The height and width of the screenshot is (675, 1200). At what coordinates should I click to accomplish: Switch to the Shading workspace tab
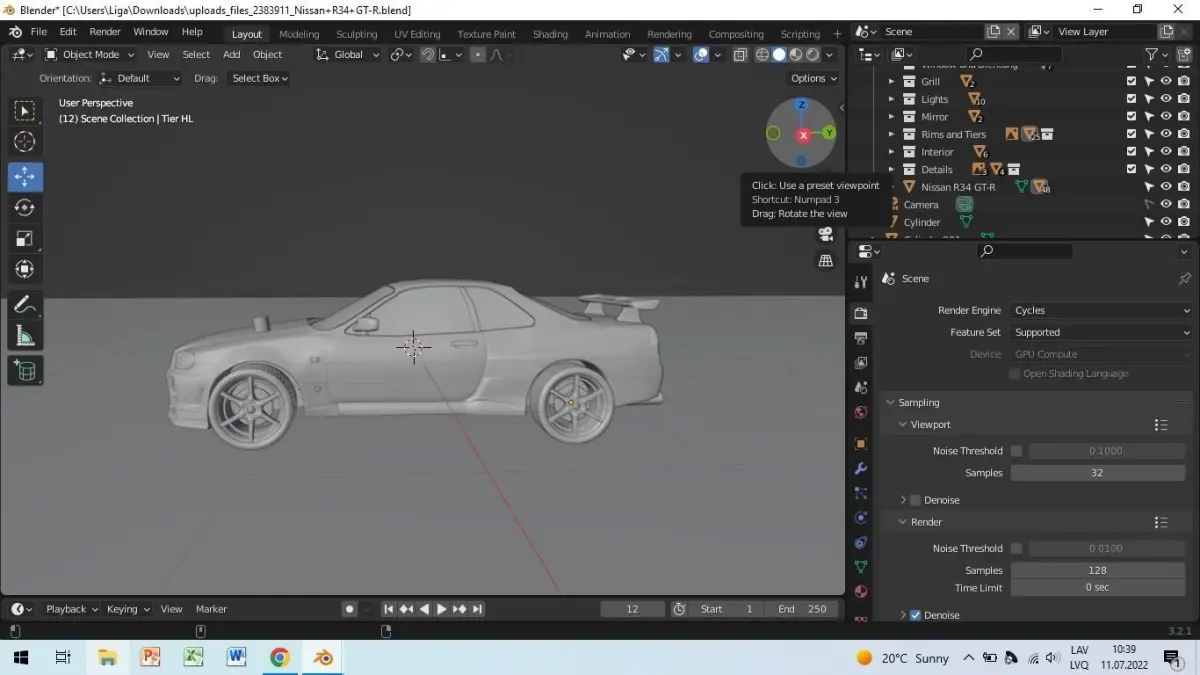point(550,34)
